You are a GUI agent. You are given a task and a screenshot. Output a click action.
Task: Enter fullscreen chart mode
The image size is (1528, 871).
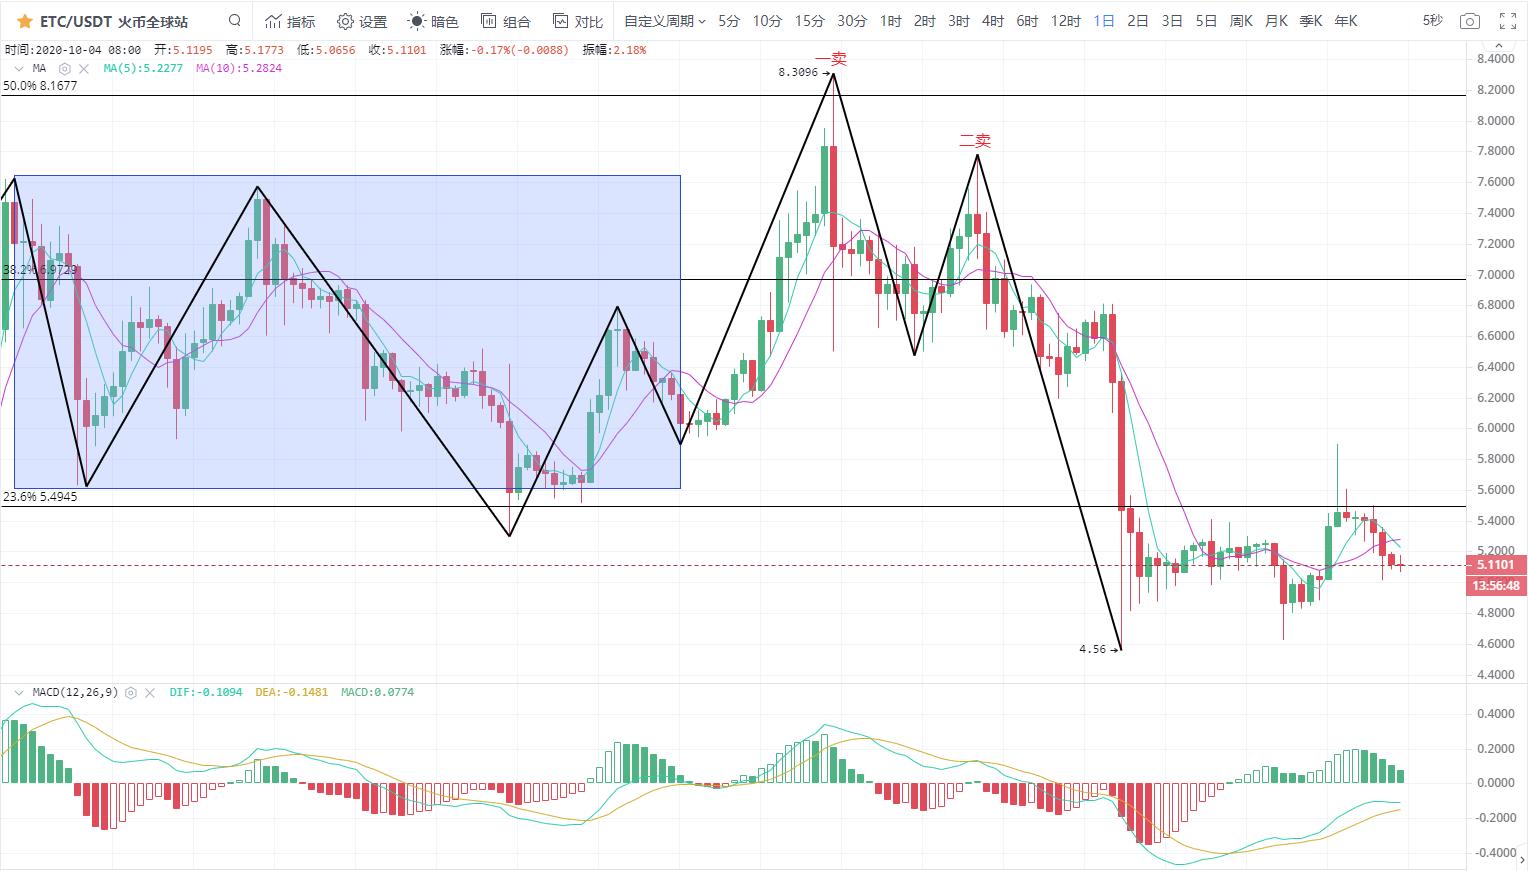1507,21
